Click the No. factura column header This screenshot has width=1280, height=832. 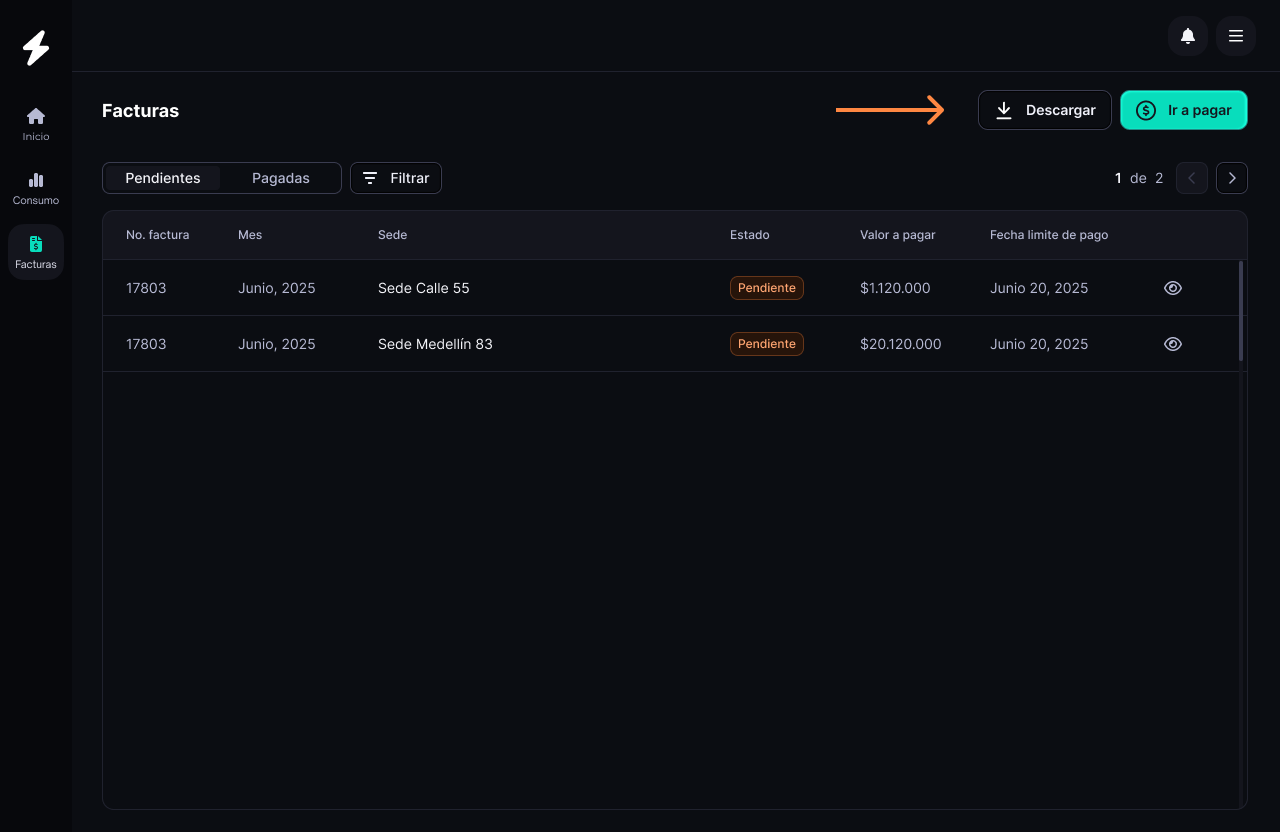pos(158,235)
